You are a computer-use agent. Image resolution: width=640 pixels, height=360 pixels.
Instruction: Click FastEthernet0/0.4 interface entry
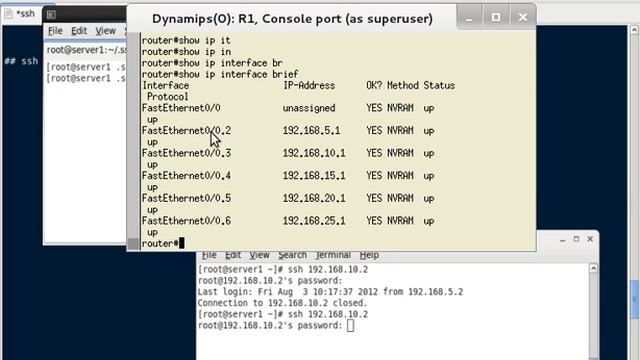coord(186,176)
